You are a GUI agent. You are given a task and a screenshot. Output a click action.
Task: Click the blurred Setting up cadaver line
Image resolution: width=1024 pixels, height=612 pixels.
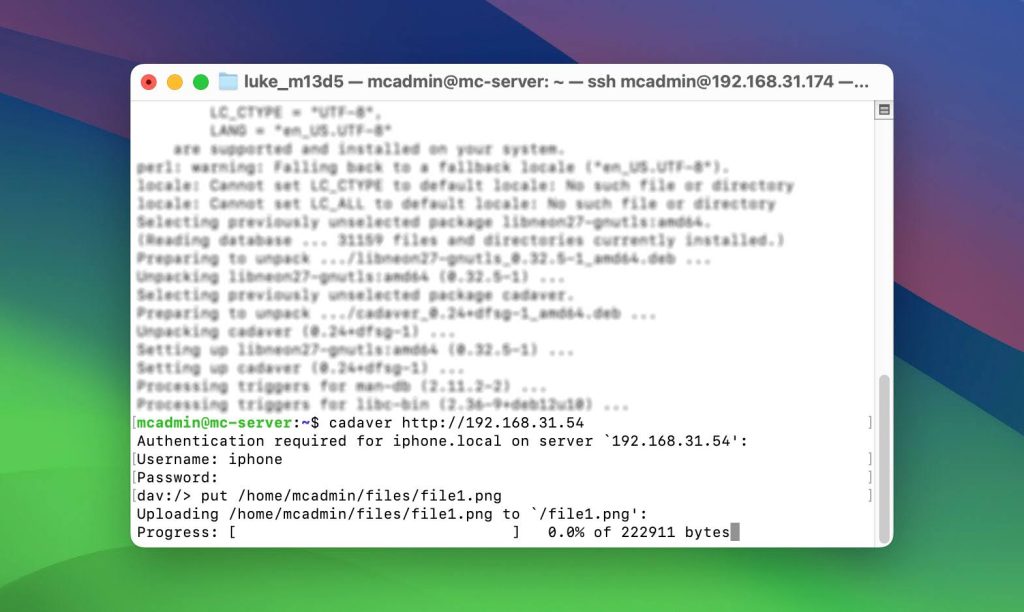300,368
